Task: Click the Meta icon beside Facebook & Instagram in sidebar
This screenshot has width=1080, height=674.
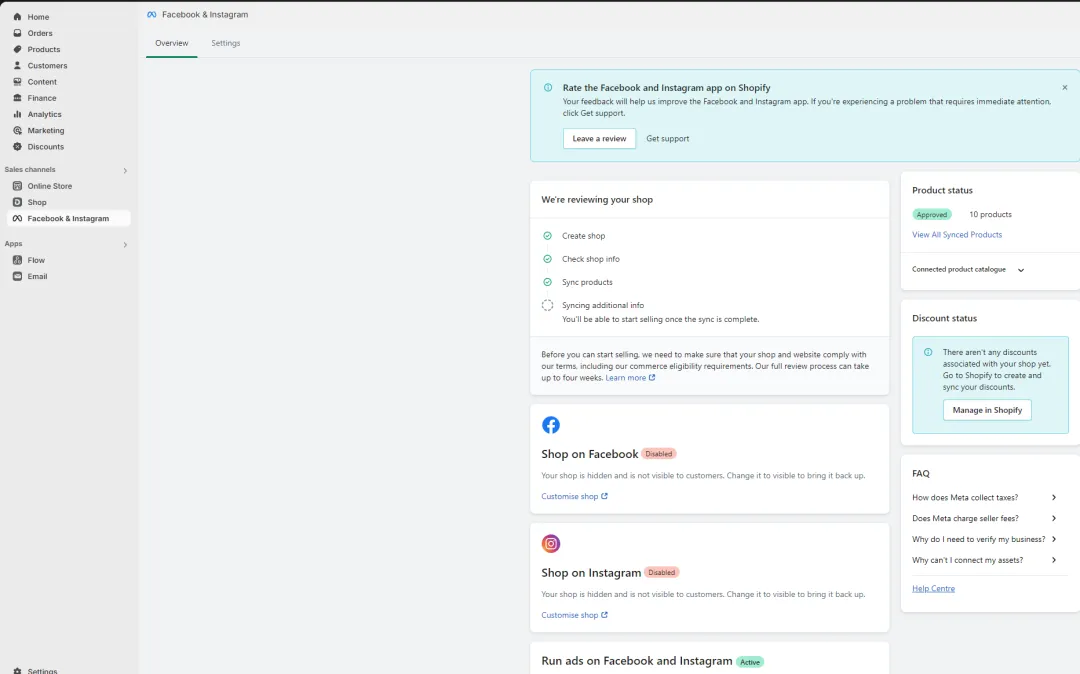Action: click(x=17, y=218)
